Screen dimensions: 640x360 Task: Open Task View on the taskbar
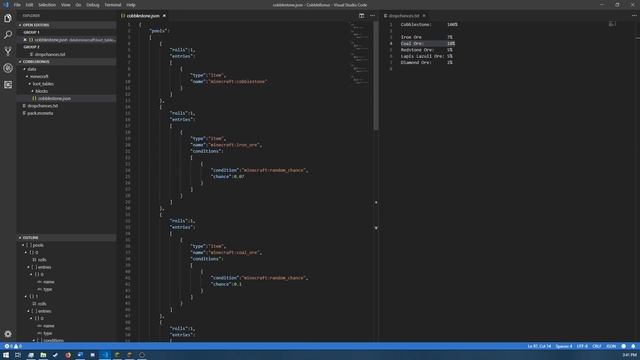click(18, 355)
